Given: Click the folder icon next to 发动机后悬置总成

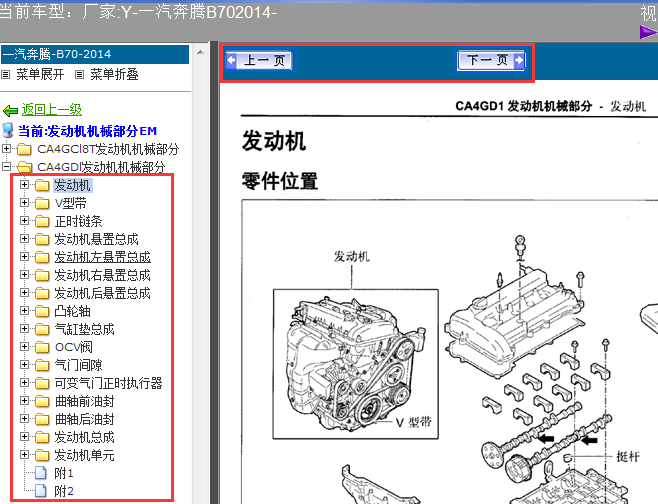Looking at the screenshot, I should [x=42, y=293].
